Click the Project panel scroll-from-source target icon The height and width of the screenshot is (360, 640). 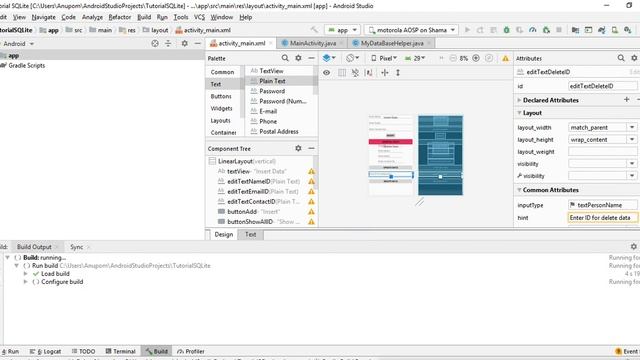point(155,43)
